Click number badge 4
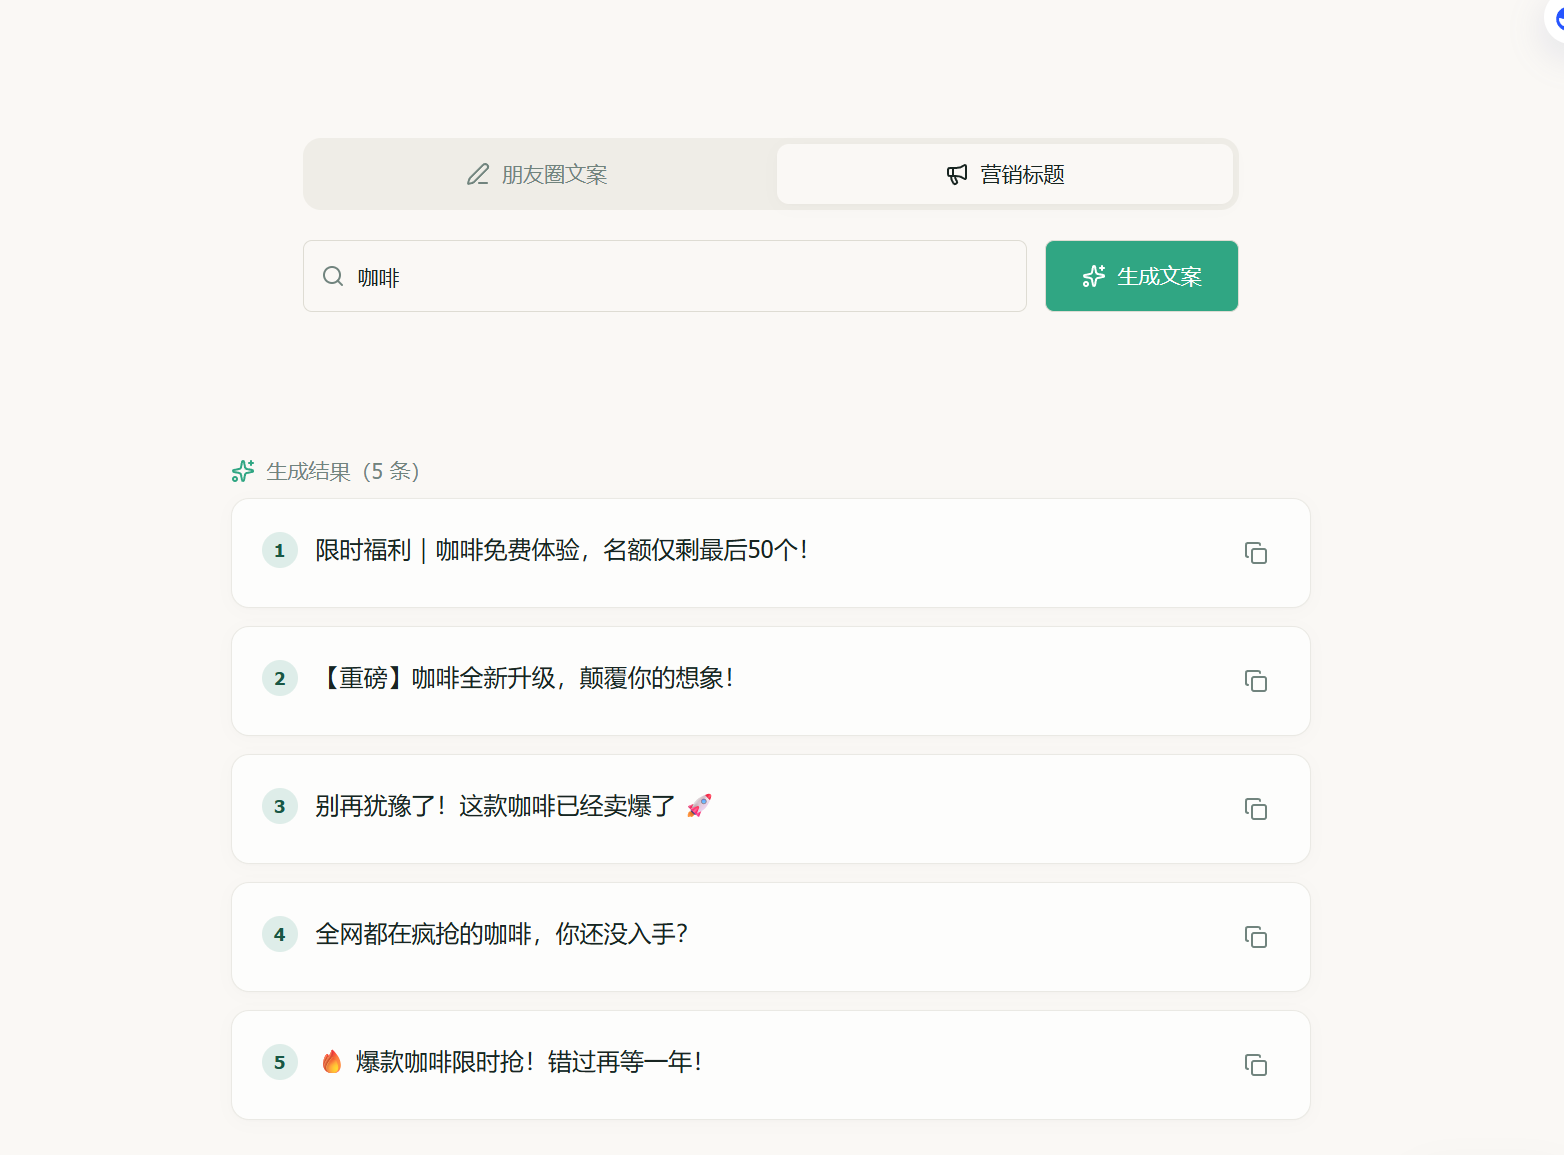This screenshot has width=1564, height=1155. [x=280, y=934]
